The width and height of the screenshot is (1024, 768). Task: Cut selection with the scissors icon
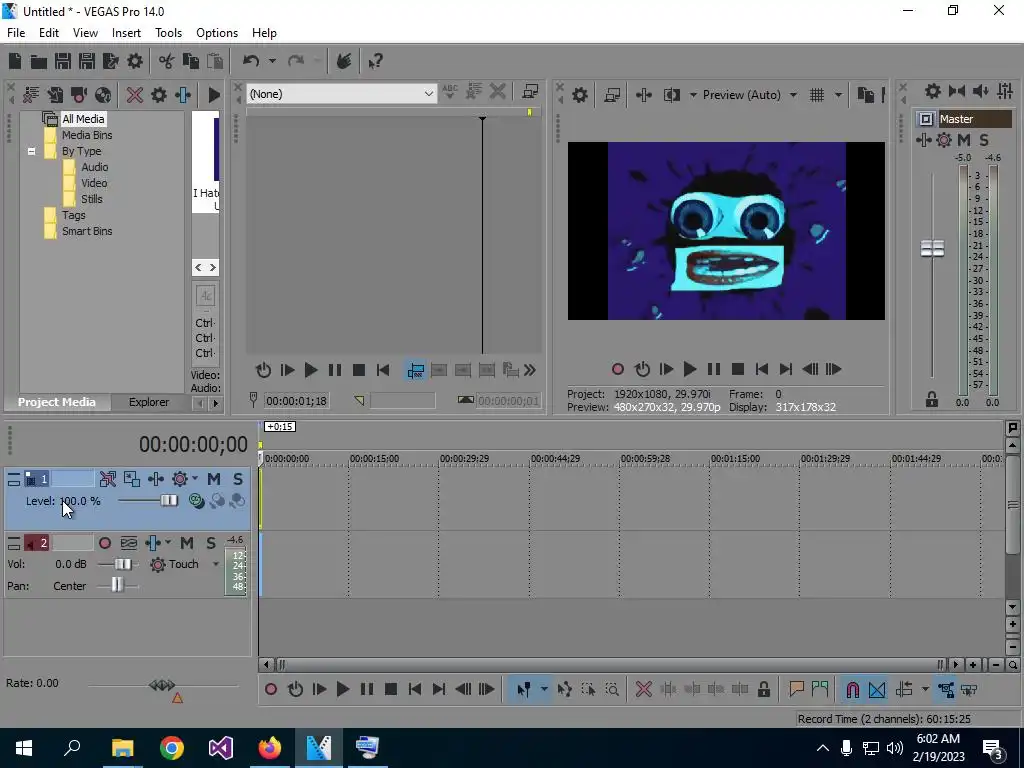pyautogui.click(x=167, y=61)
